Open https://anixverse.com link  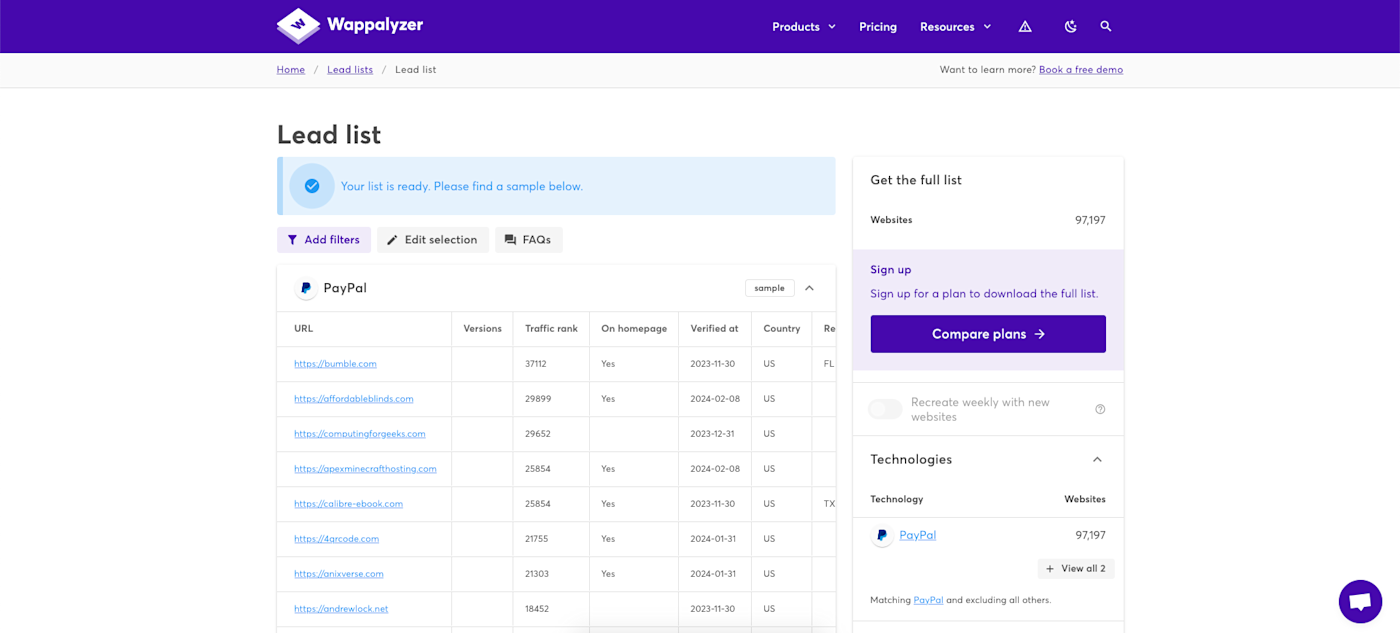(x=338, y=574)
